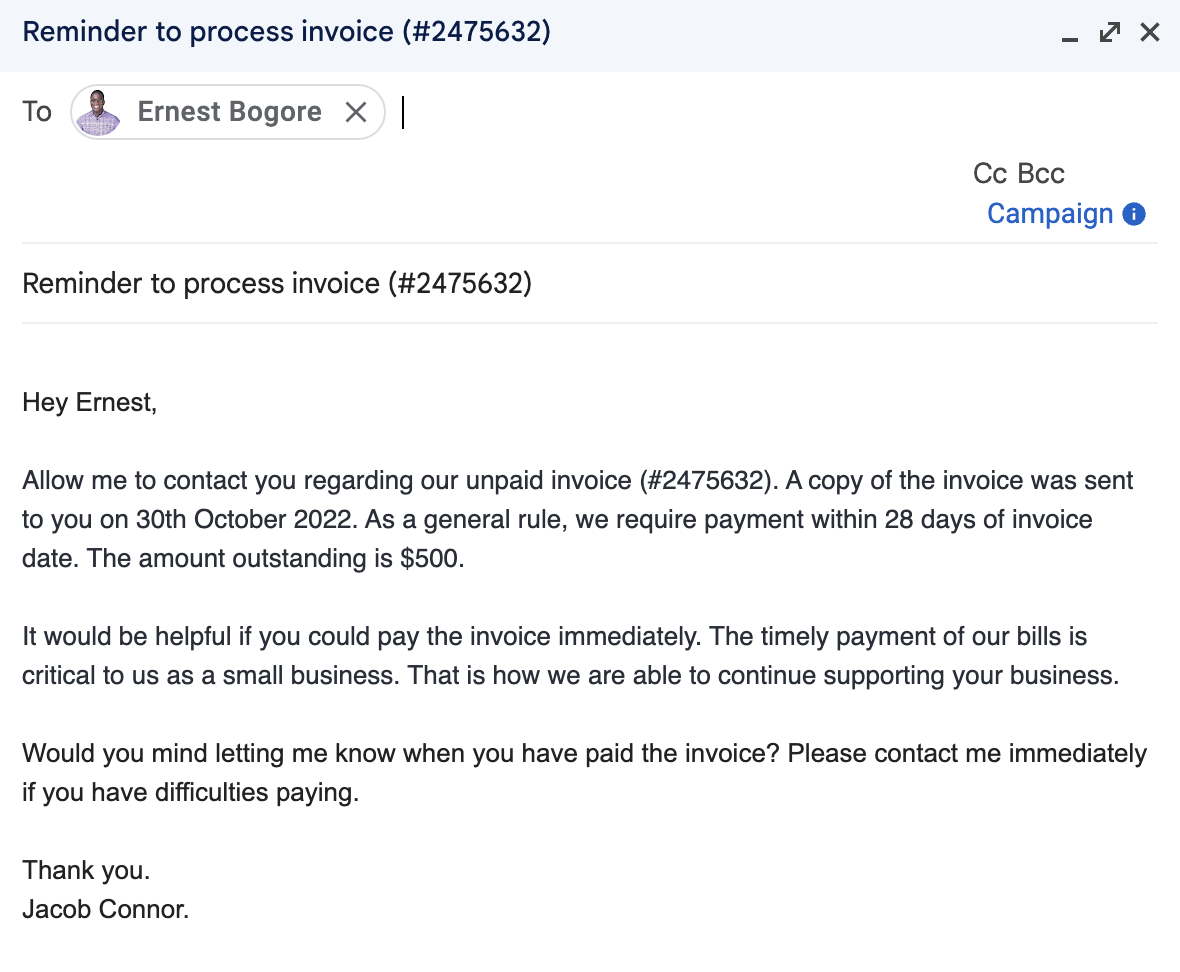Screen dimensions: 1180x972
Task: Select the Ernest Bogore recipient chip
Action: click(228, 112)
